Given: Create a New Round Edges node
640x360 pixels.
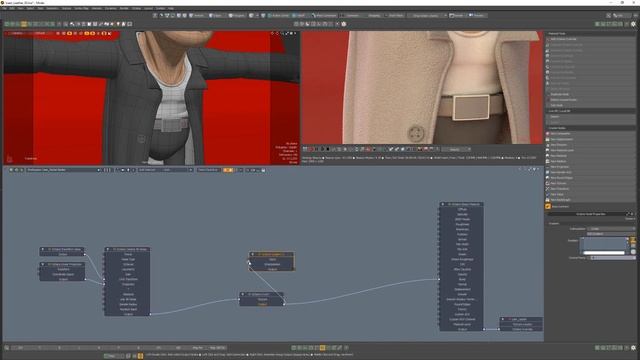Looking at the screenshot, I should (591, 178).
